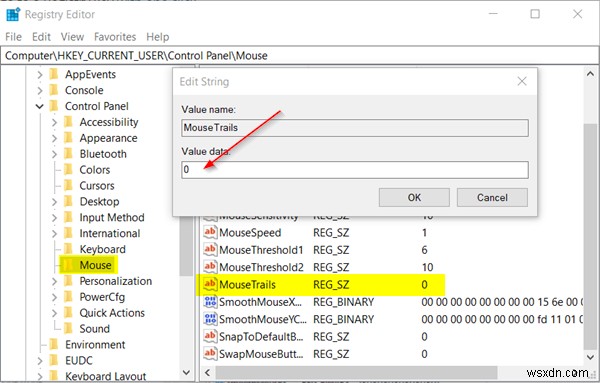The width and height of the screenshot is (600, 383).
Task: Click the Cursors folder icon
Action: 68,186
